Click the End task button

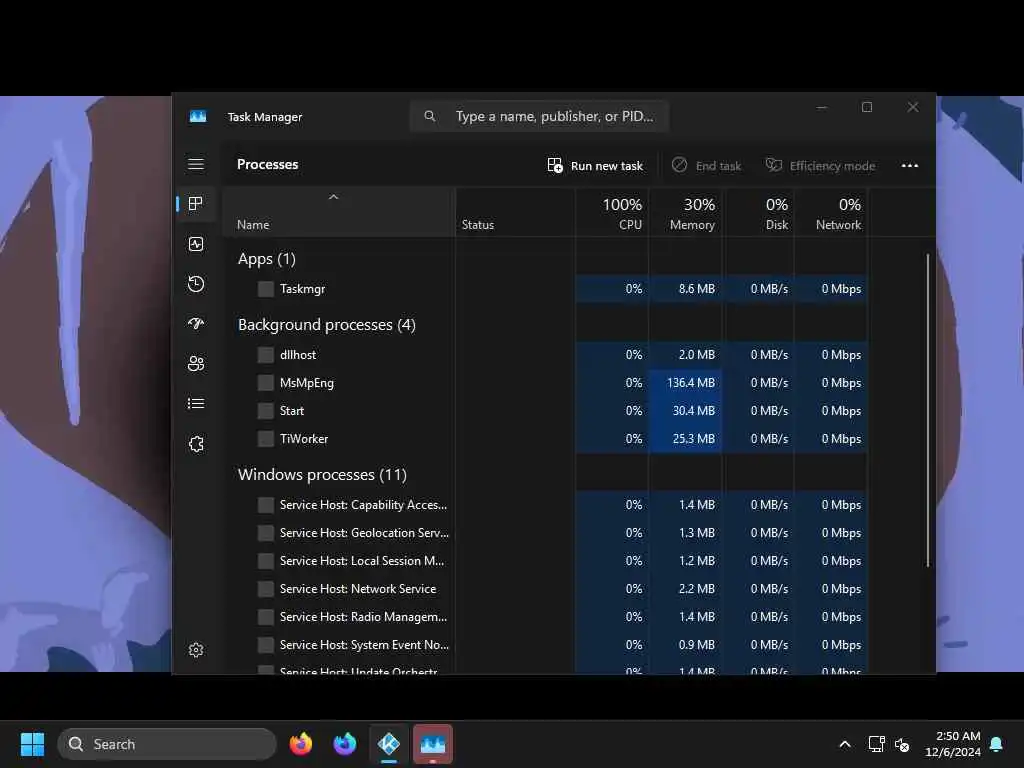(x=706, y=165)
